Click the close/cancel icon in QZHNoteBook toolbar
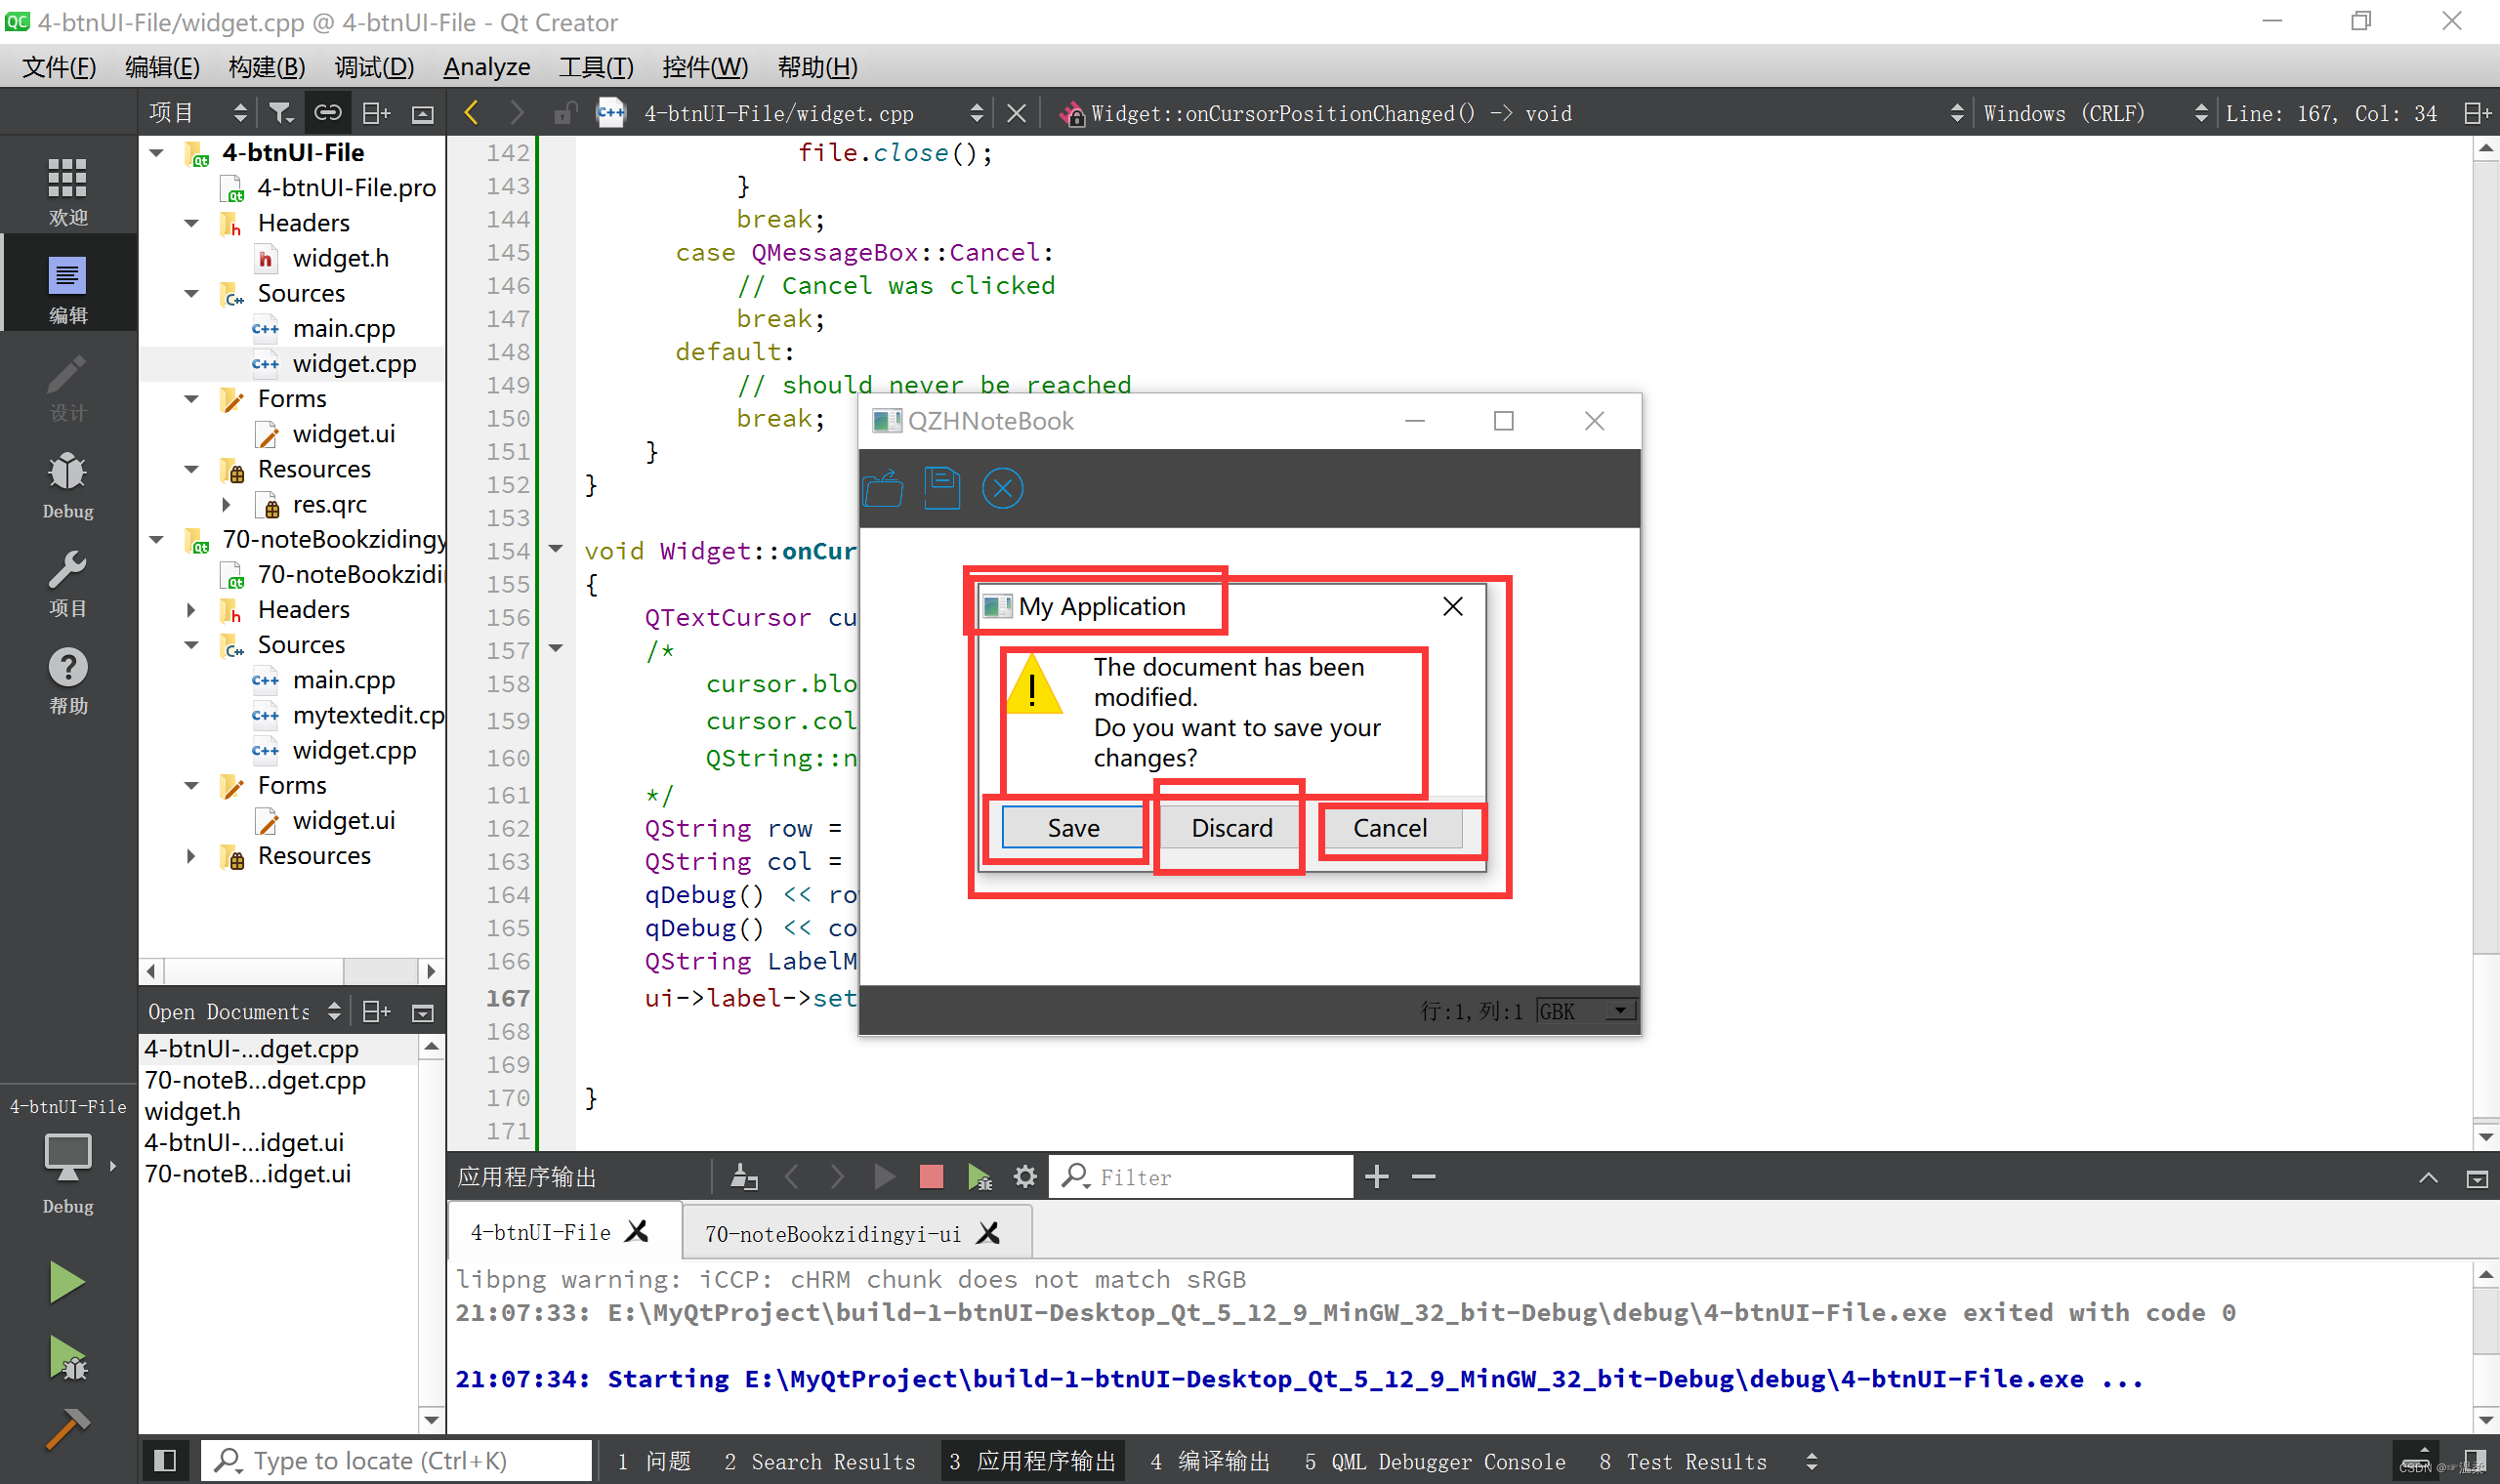The width and height of the screenshot is (2500, 1484). click(1004, 489)
